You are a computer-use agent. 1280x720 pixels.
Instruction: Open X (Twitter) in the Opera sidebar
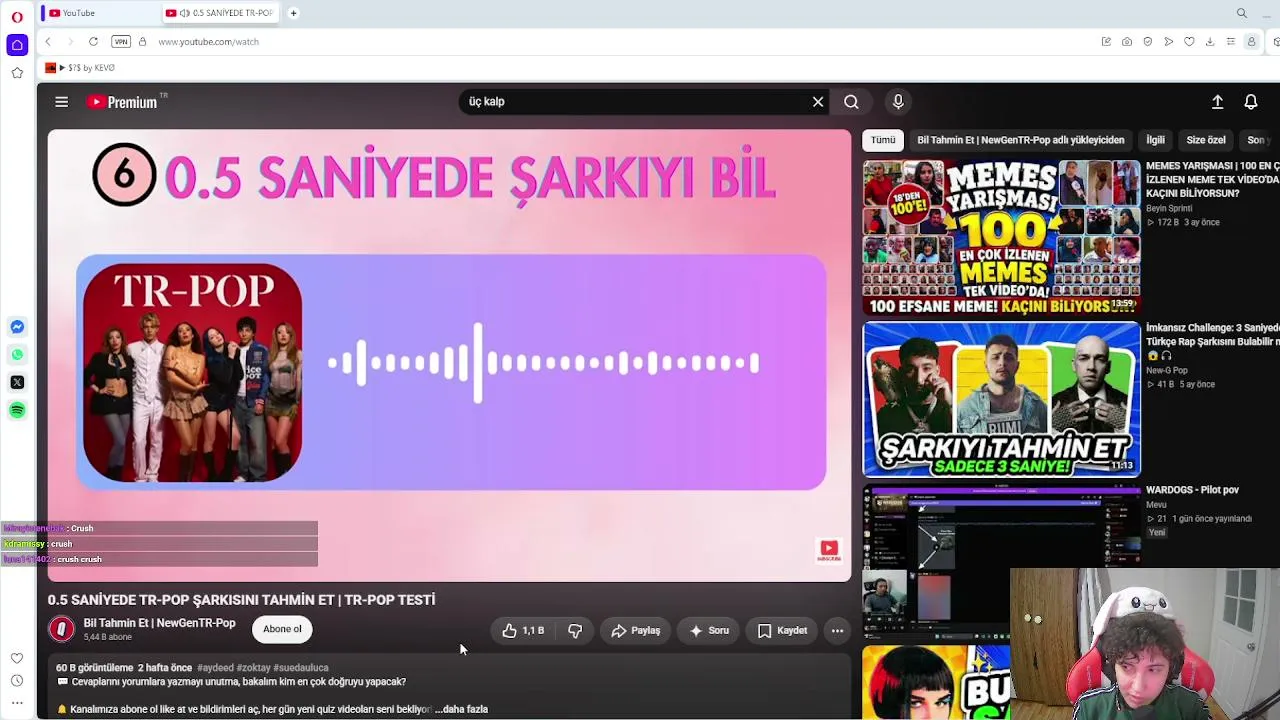point(17,382)
